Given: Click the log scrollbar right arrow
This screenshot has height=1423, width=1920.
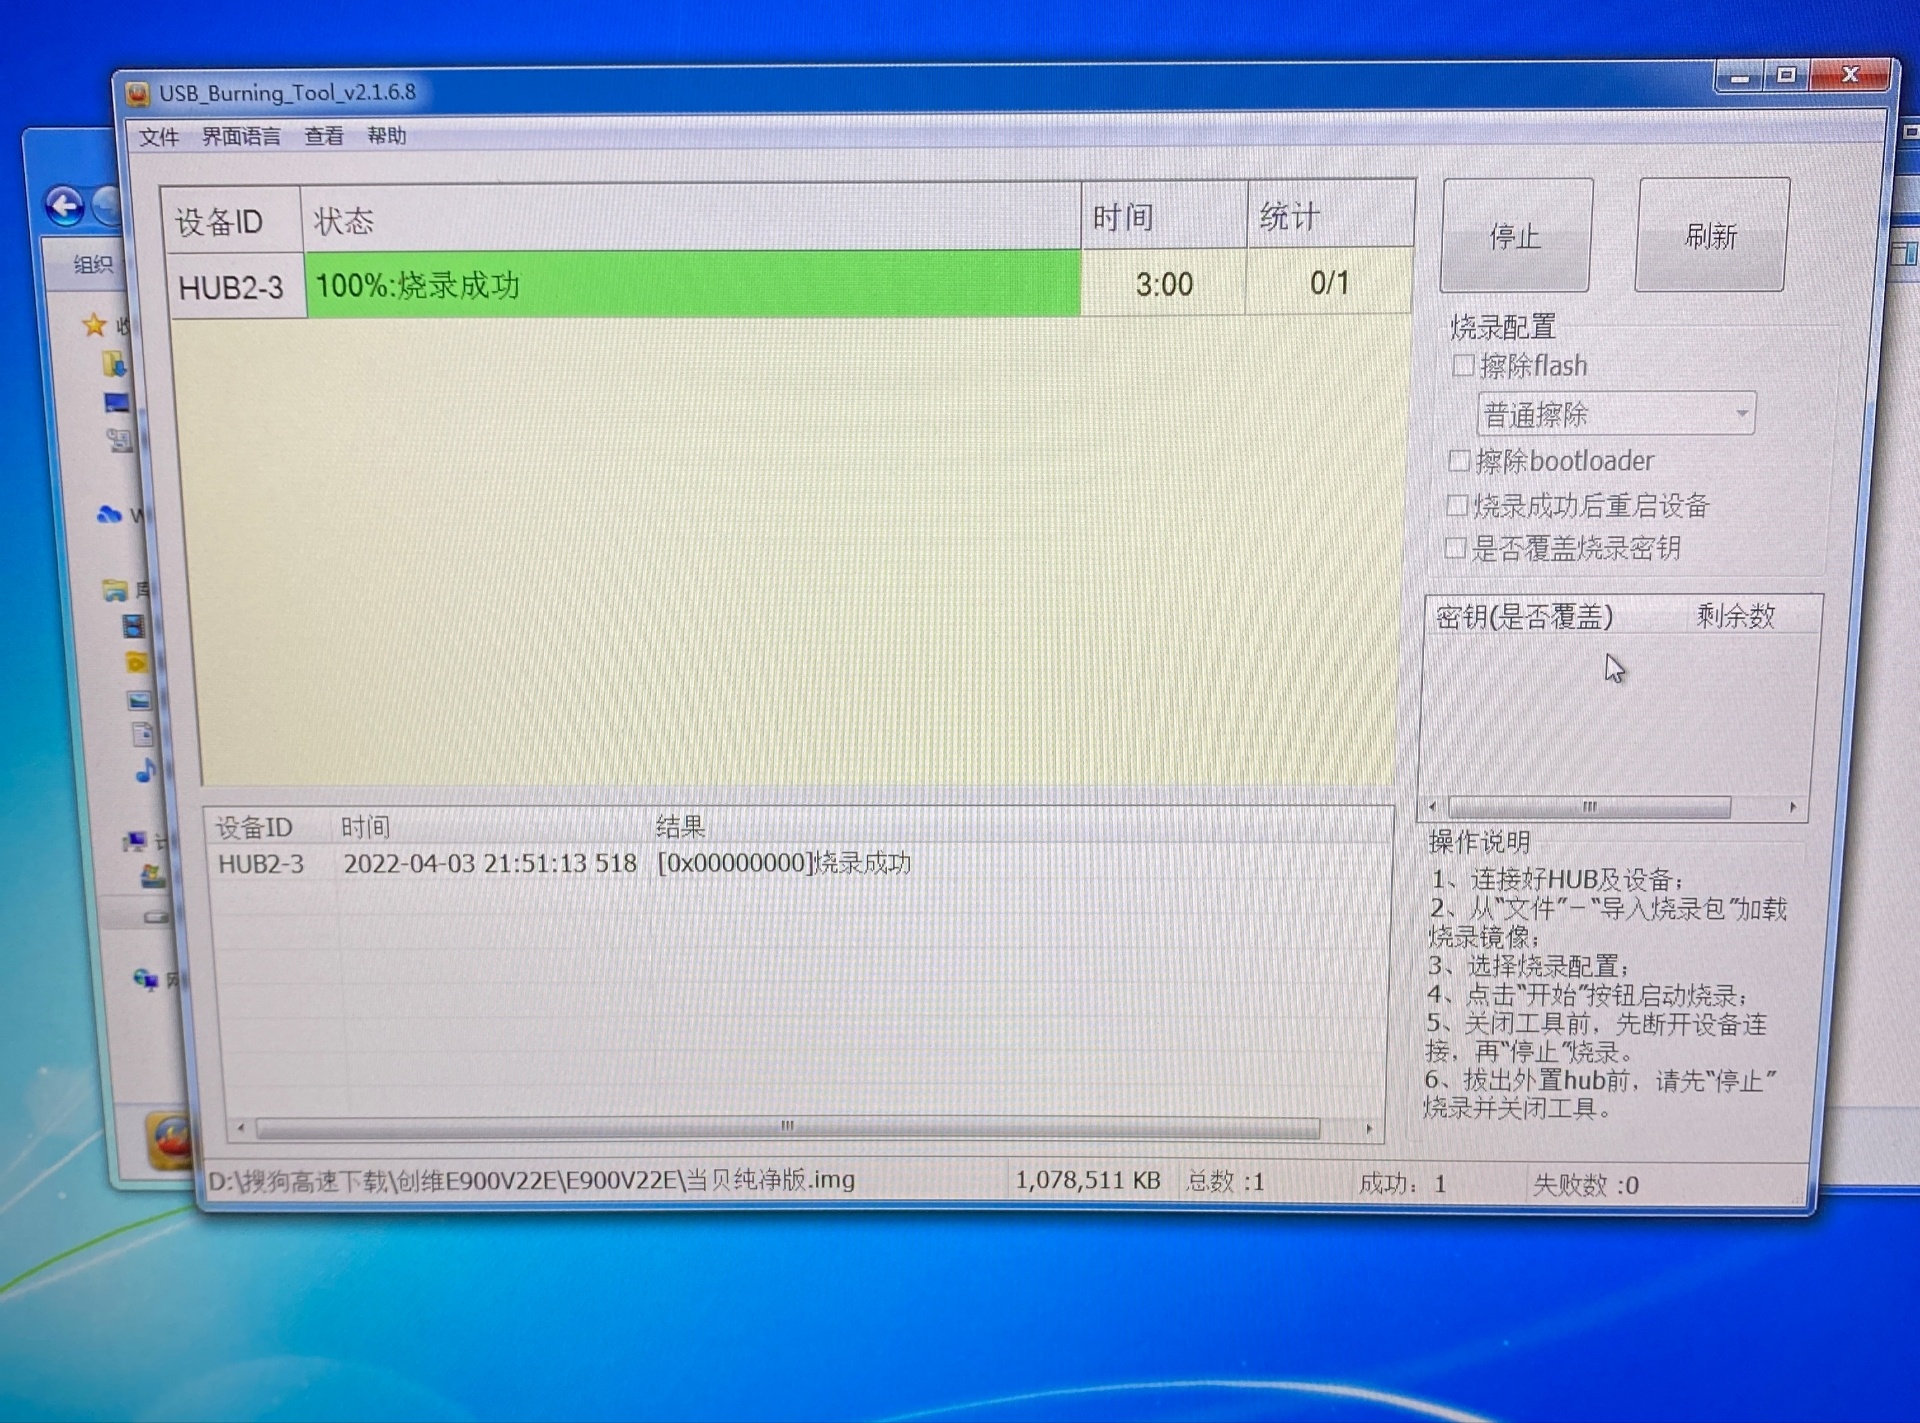Looking at the screenshot, I should [x=1369, y=1128].
